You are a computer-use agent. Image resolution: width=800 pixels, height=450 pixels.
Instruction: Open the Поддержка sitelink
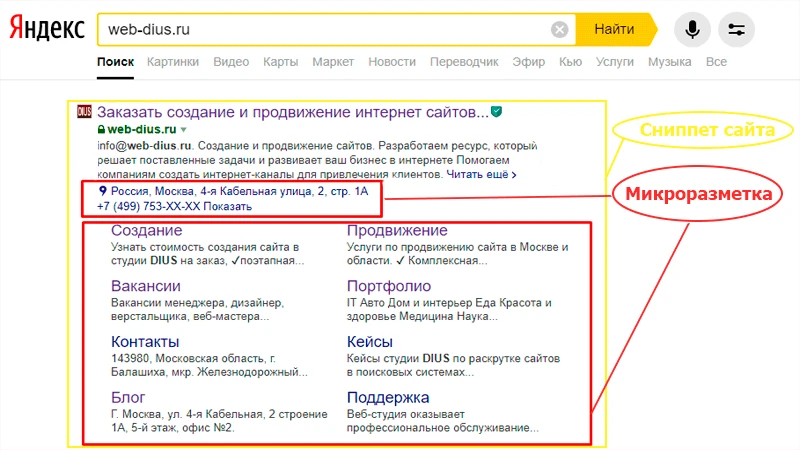point(388,397)
